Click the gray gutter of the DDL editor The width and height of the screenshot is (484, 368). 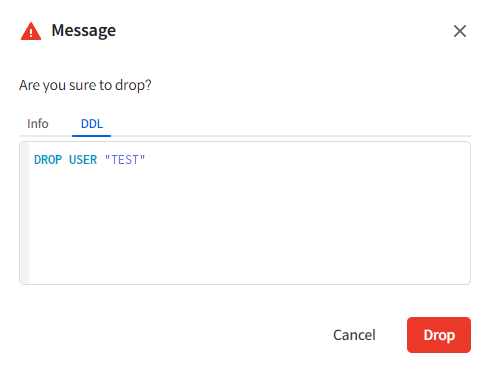tap(24, 213)
